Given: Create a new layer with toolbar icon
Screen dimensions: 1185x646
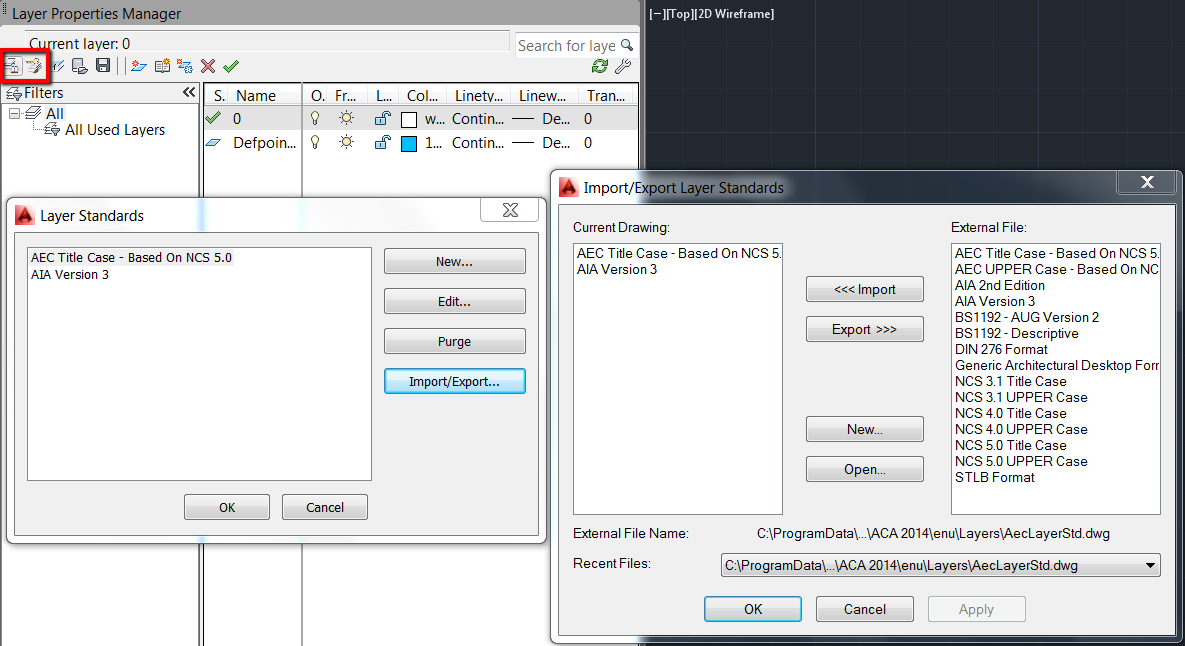Looking at the screenshot, I should pyautogui.click(x=138, y=66).
